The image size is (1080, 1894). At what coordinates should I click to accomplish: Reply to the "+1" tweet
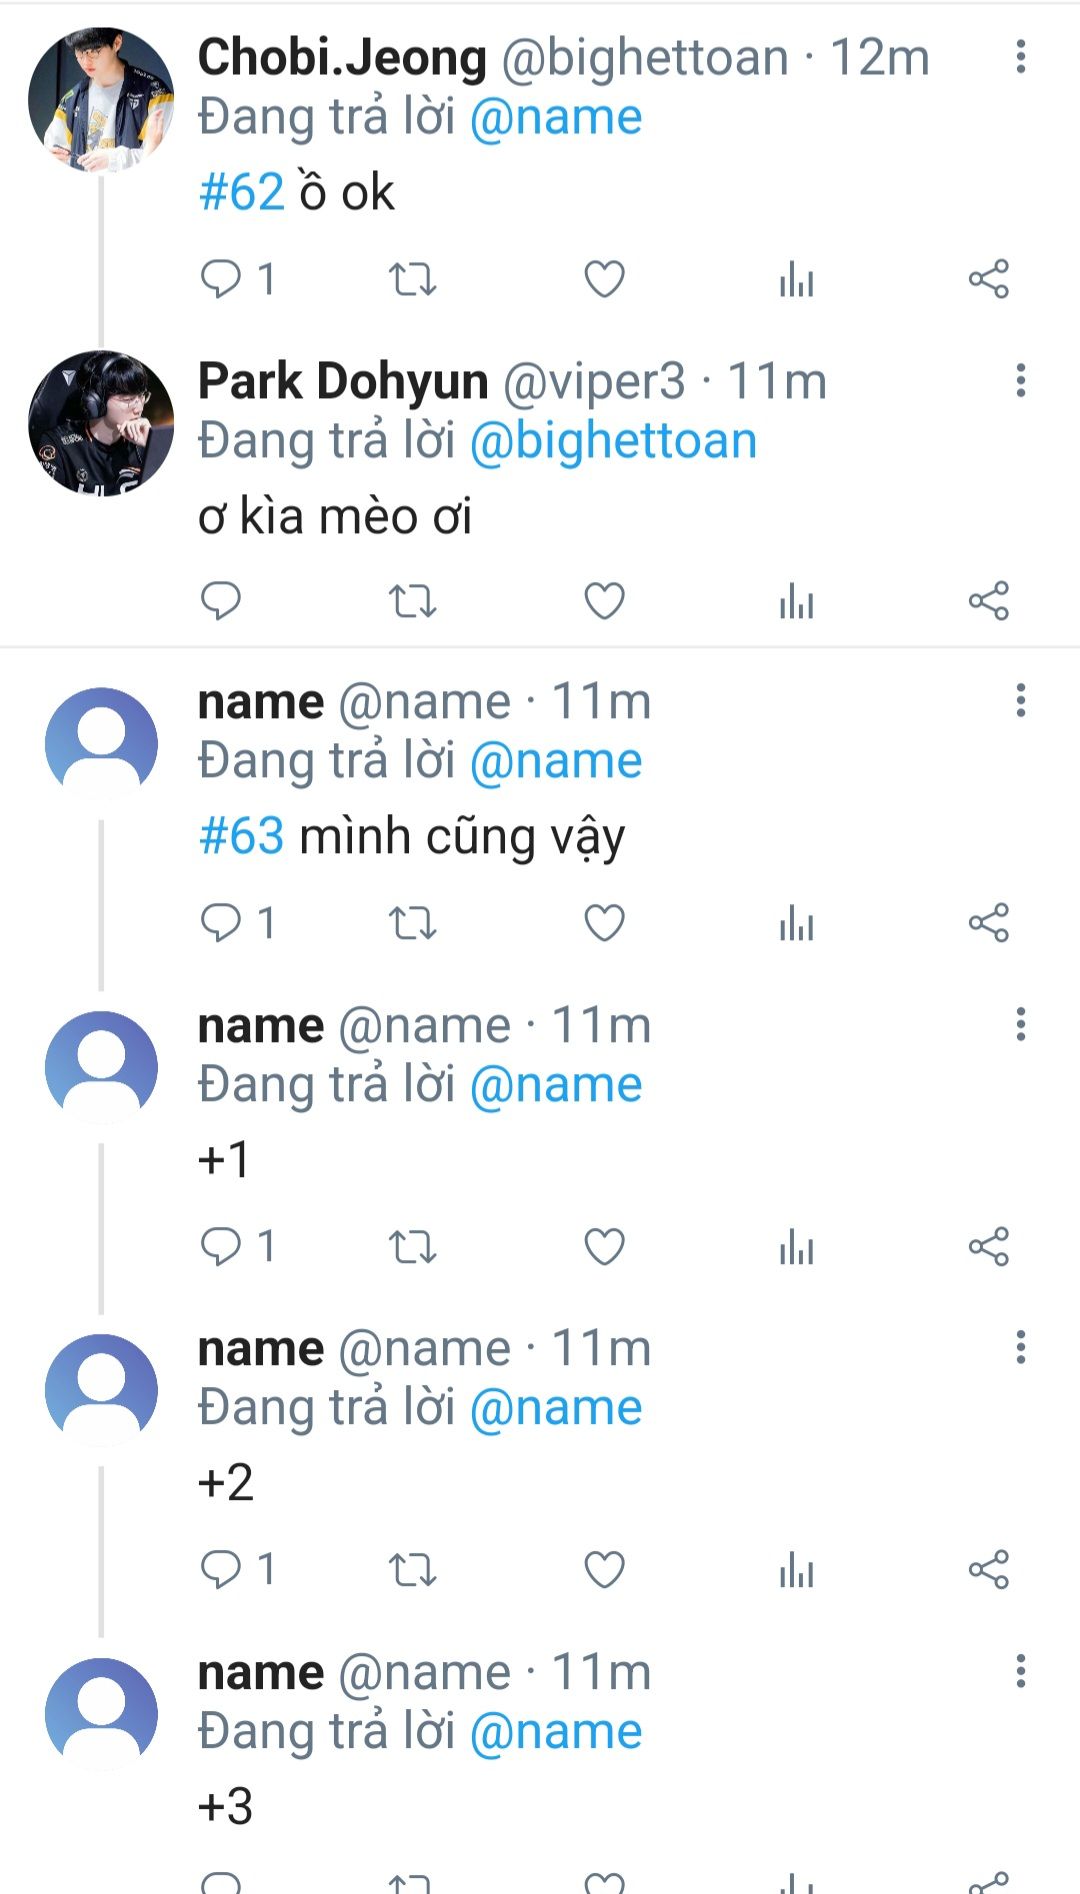pos(221,1247)
